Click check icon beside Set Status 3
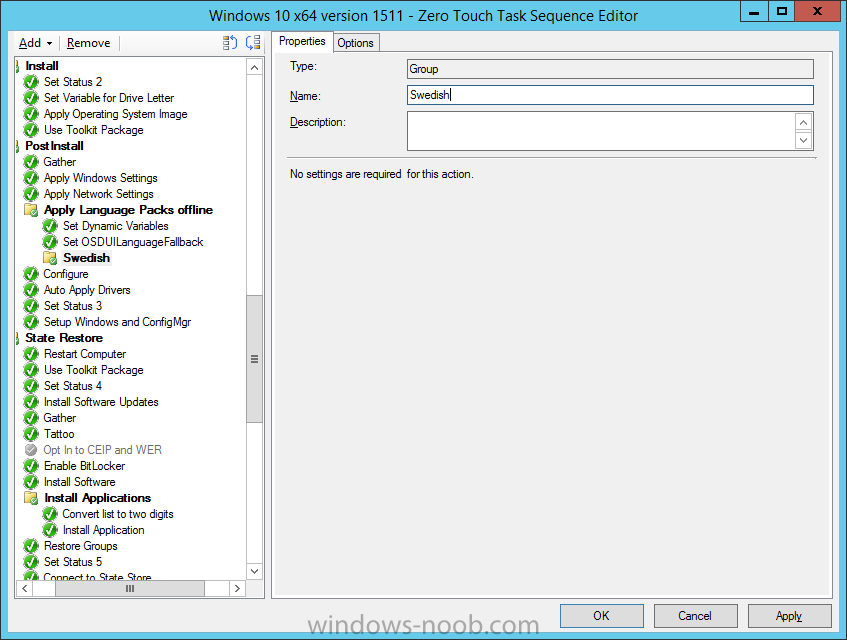The image size is (847, 640). [31, 306]
